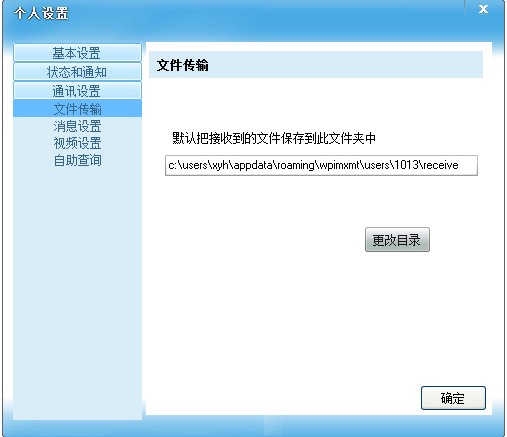Click the highlighted 文件传输 sidebar item
507x437 pixels.
(x=77, y=109)
